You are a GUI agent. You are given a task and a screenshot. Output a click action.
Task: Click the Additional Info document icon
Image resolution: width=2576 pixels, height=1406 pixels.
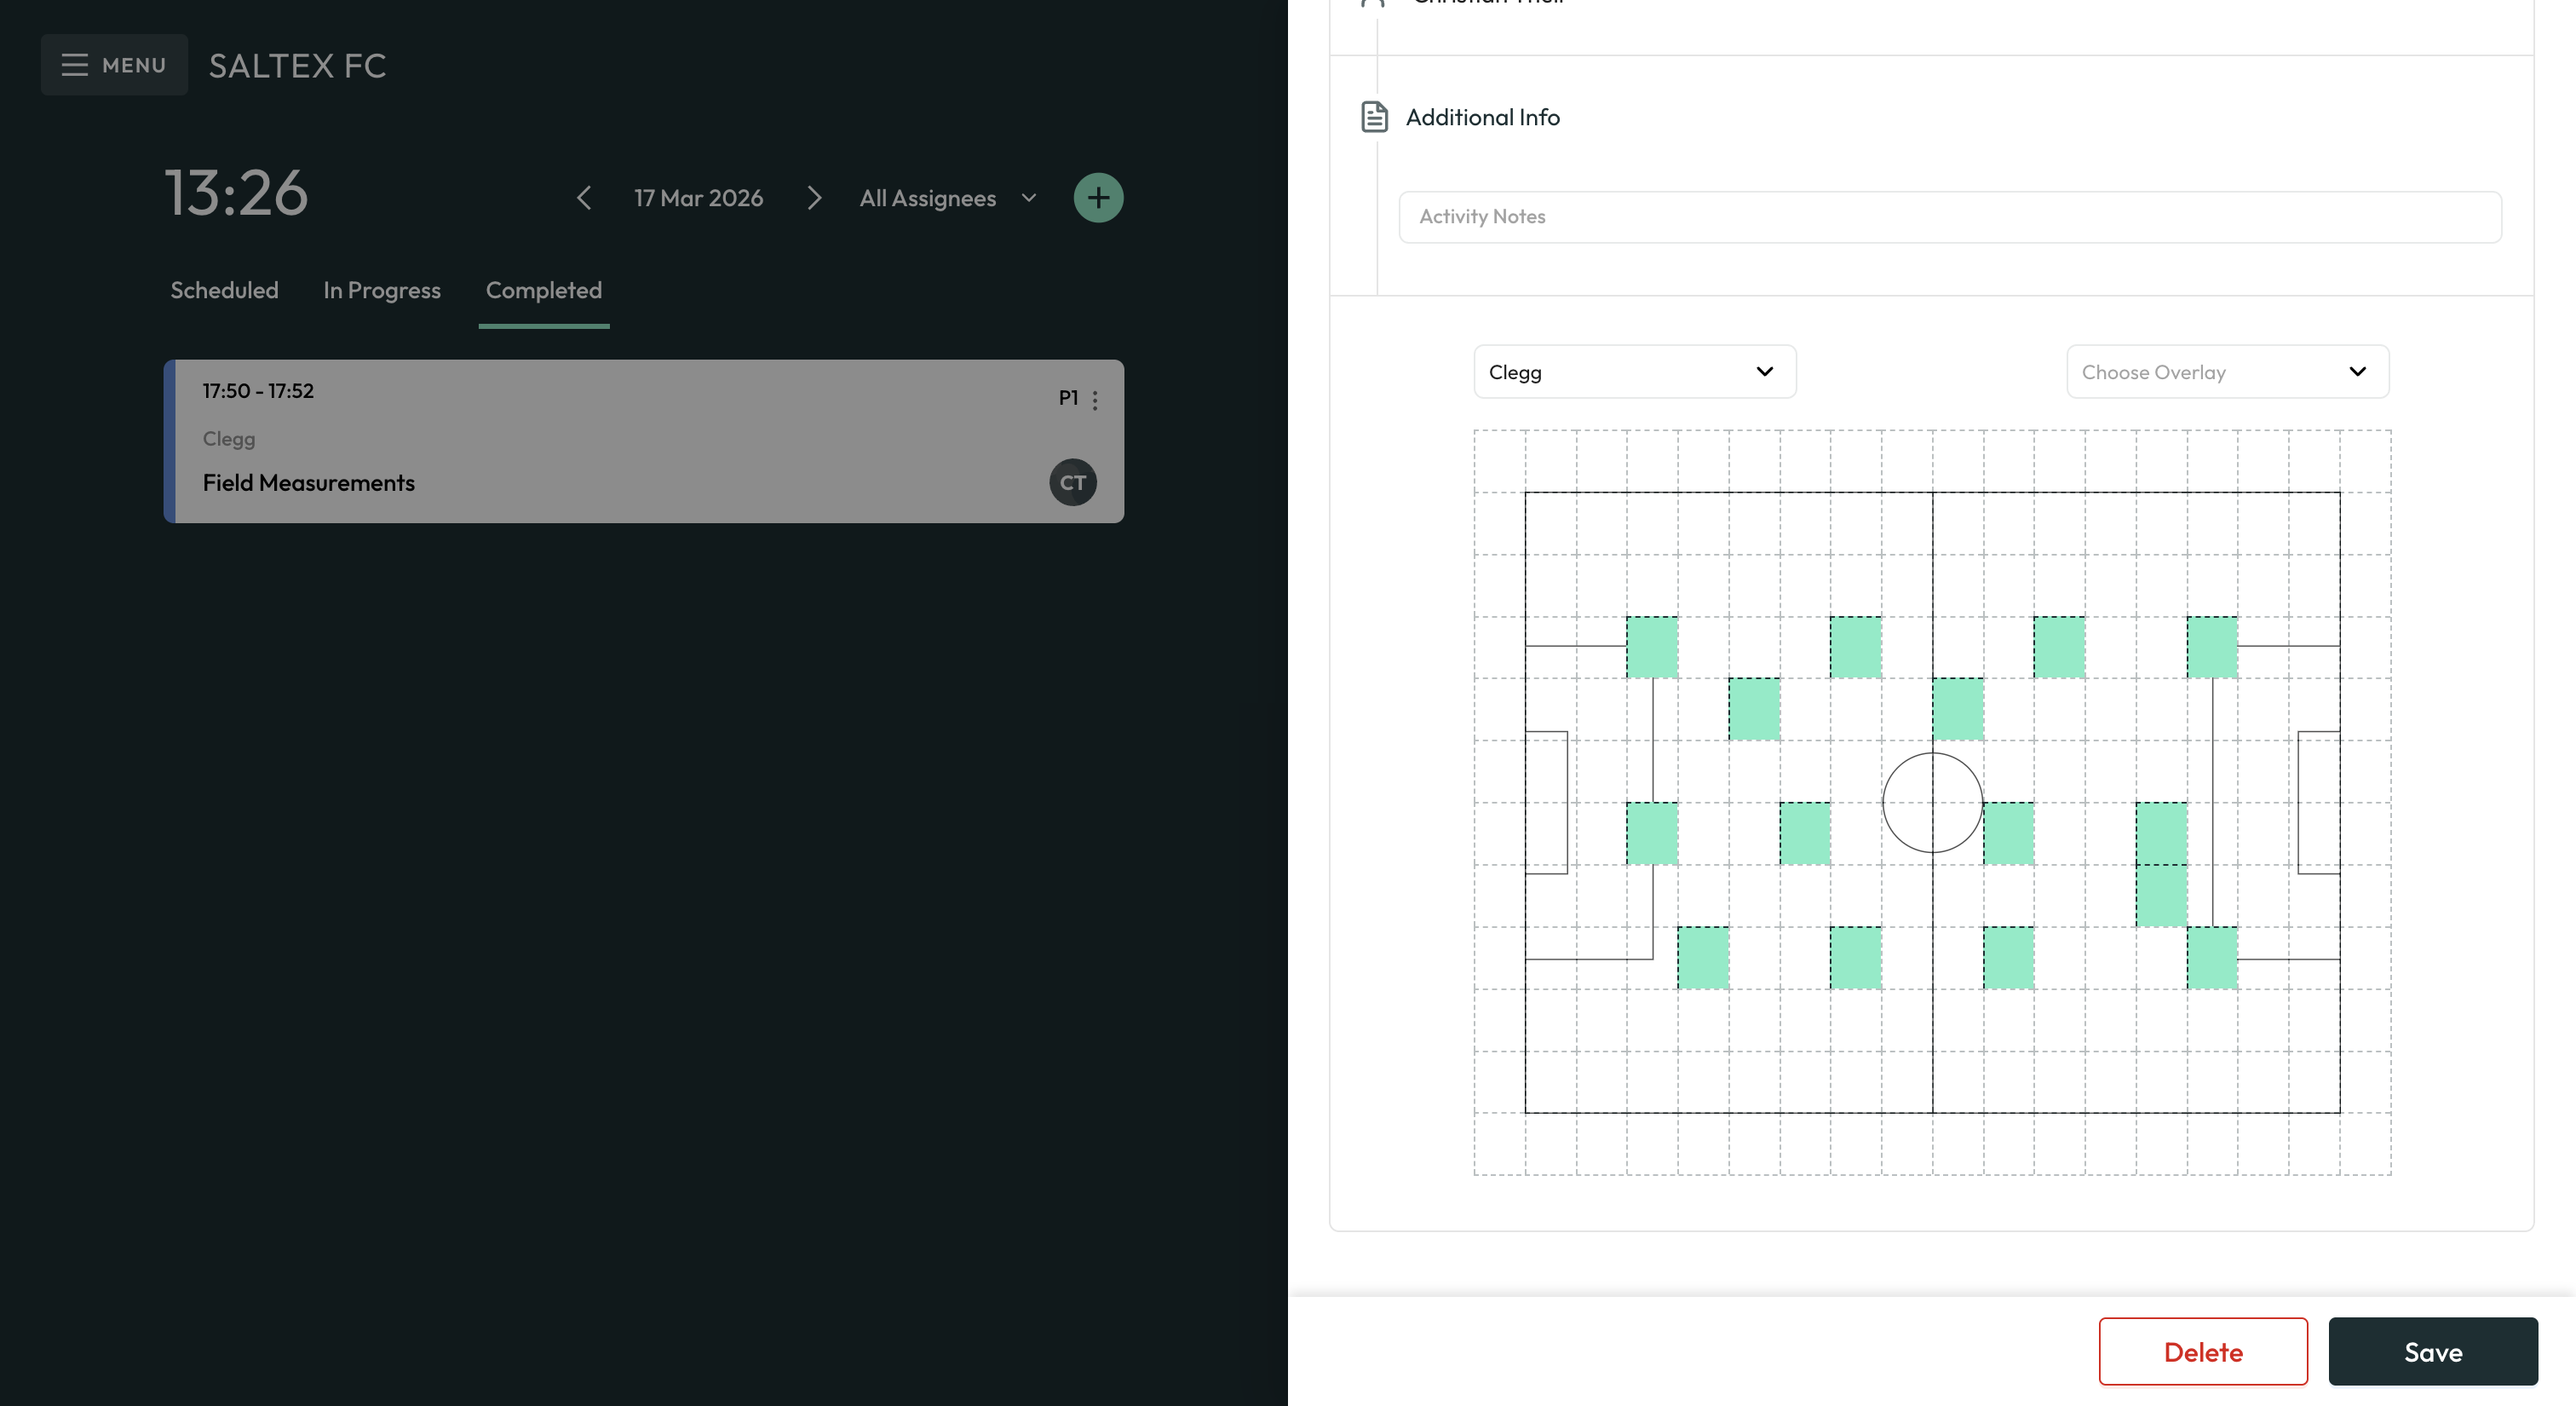coord(1373,117)
